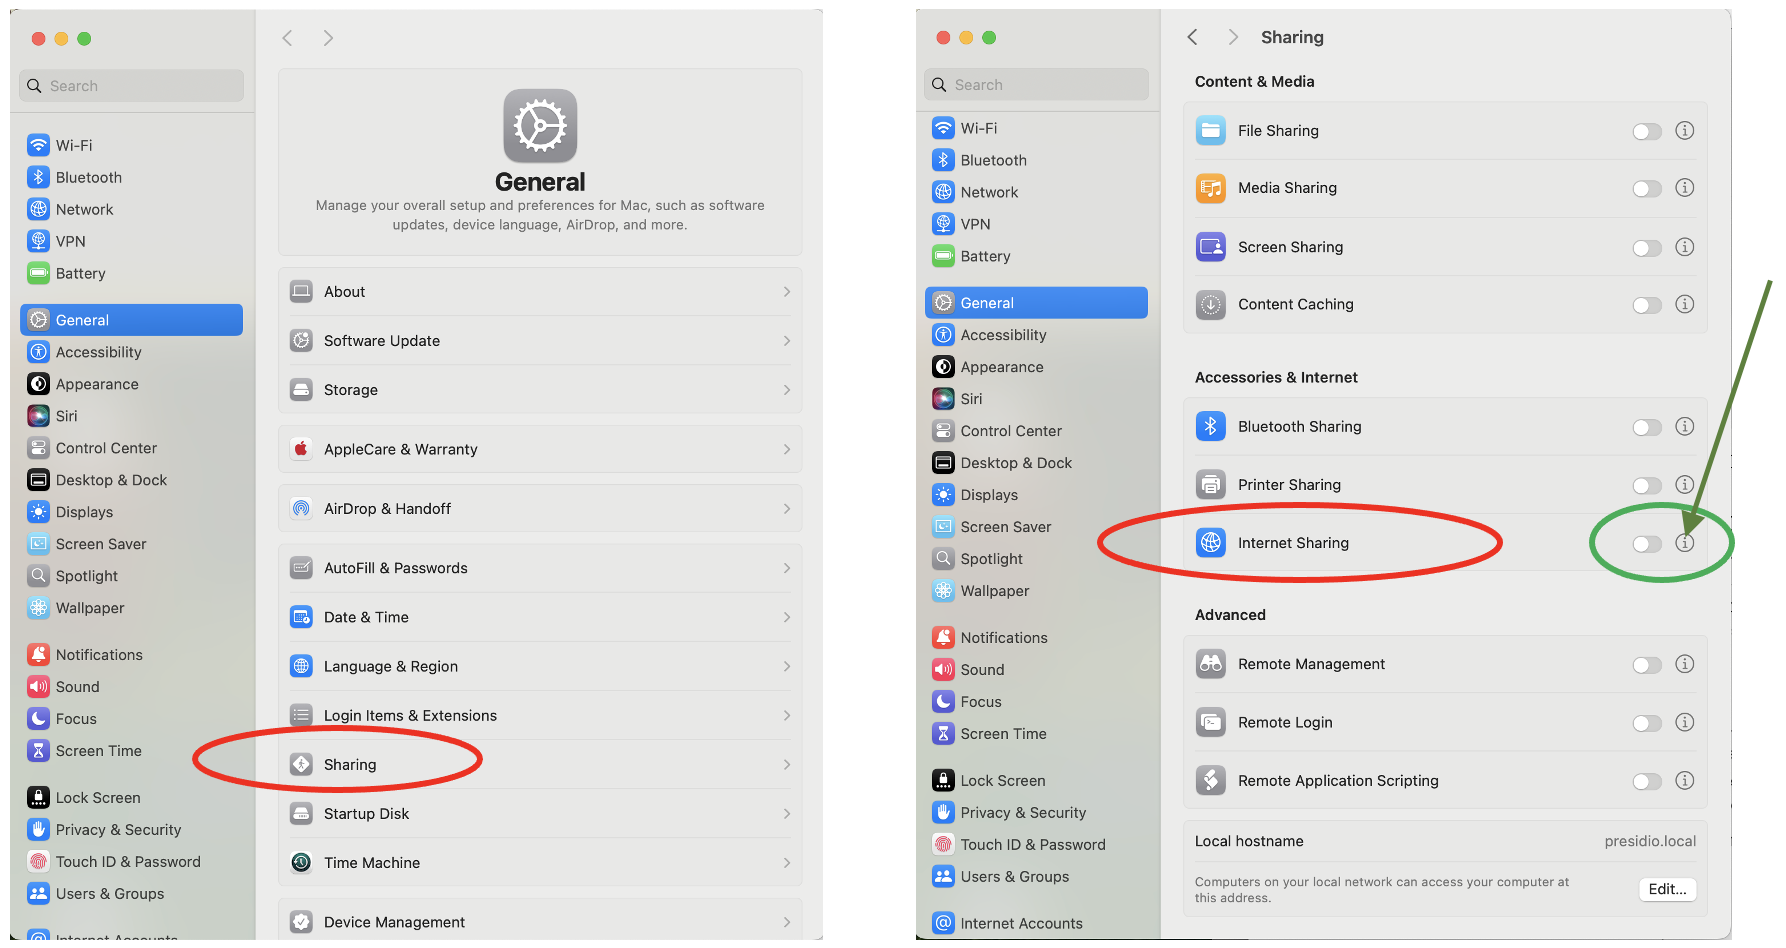Toggle Remote Login on

tap(1647, 723)
